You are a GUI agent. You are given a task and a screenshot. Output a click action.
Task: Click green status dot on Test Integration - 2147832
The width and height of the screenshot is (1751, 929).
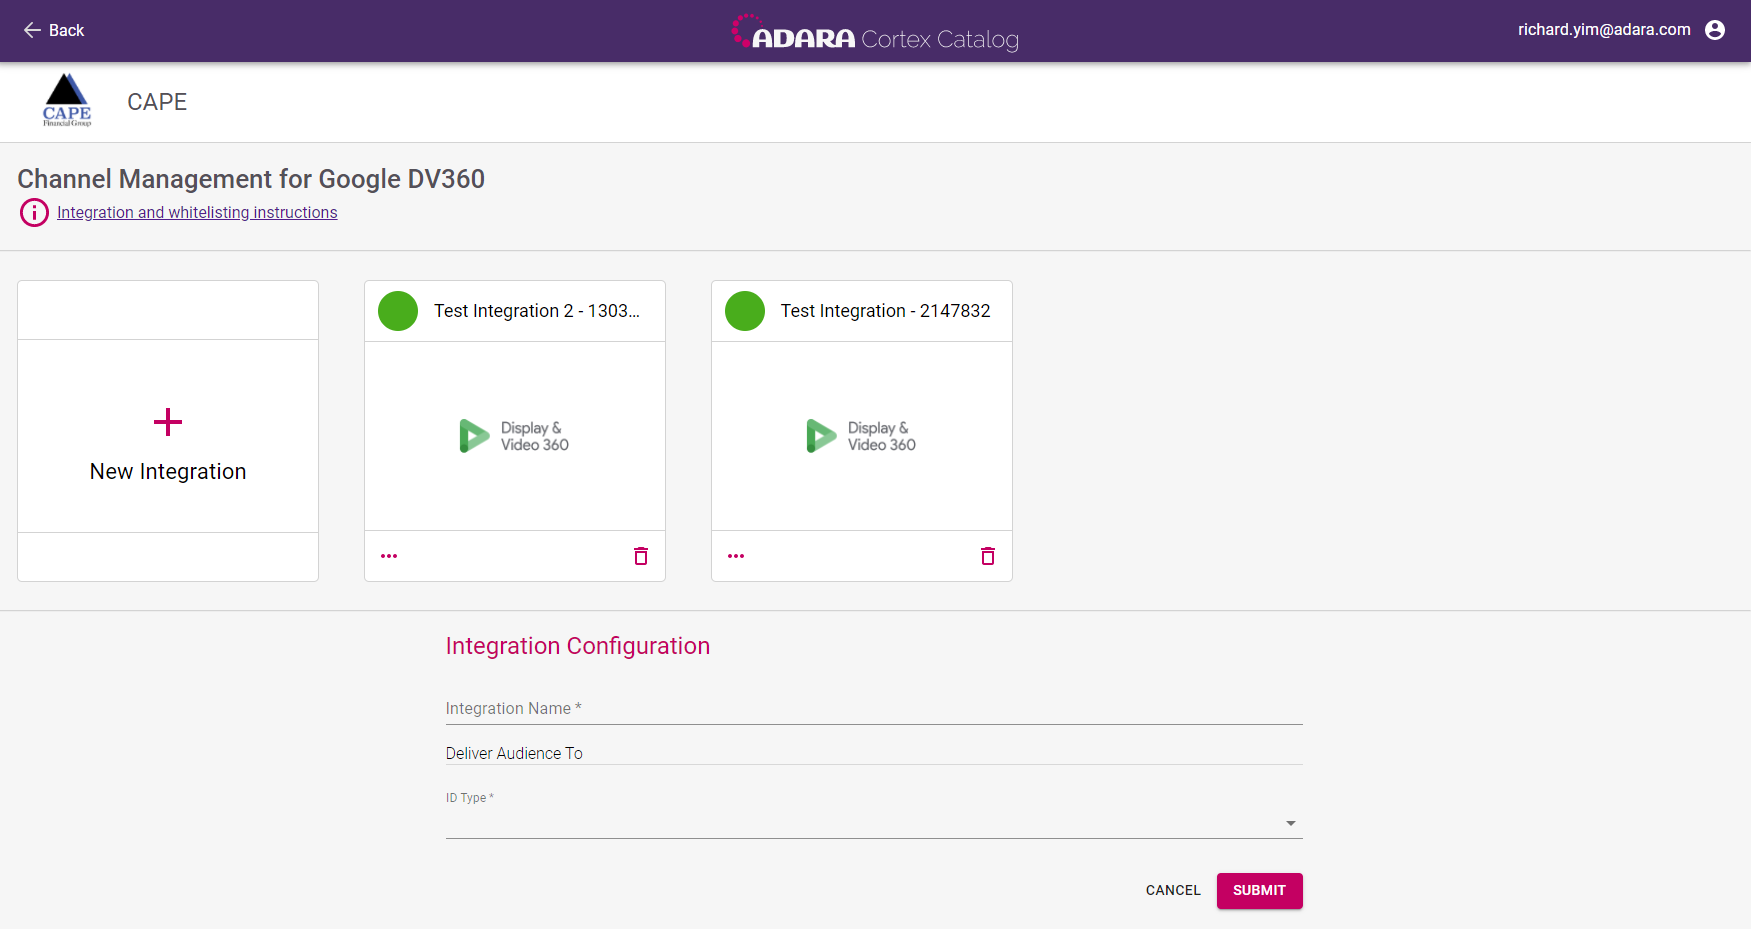click(745, 311)
